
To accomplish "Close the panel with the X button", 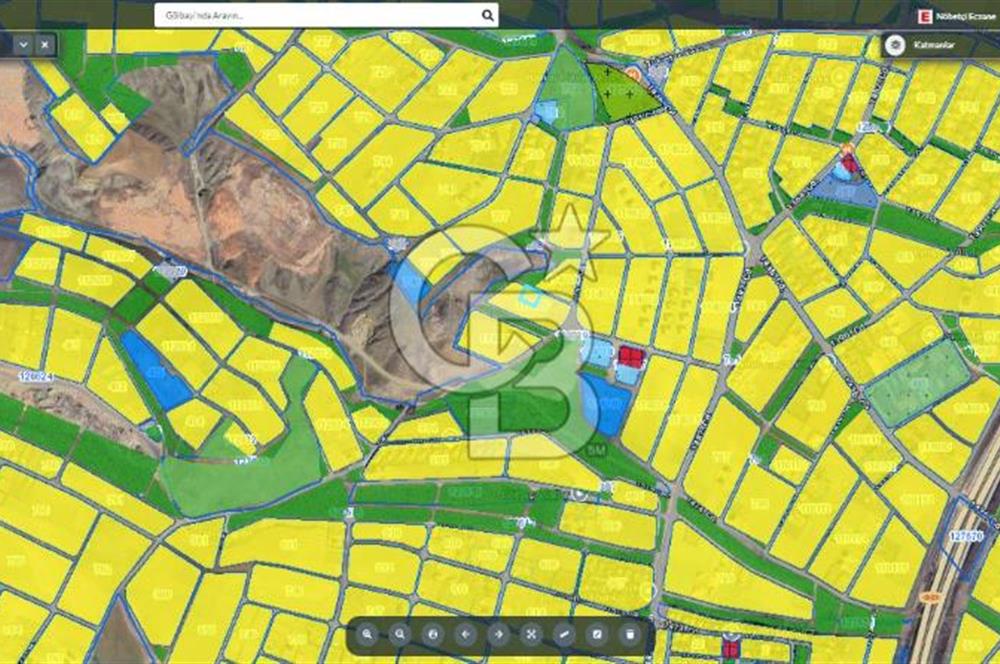I will tap(45, 45).
